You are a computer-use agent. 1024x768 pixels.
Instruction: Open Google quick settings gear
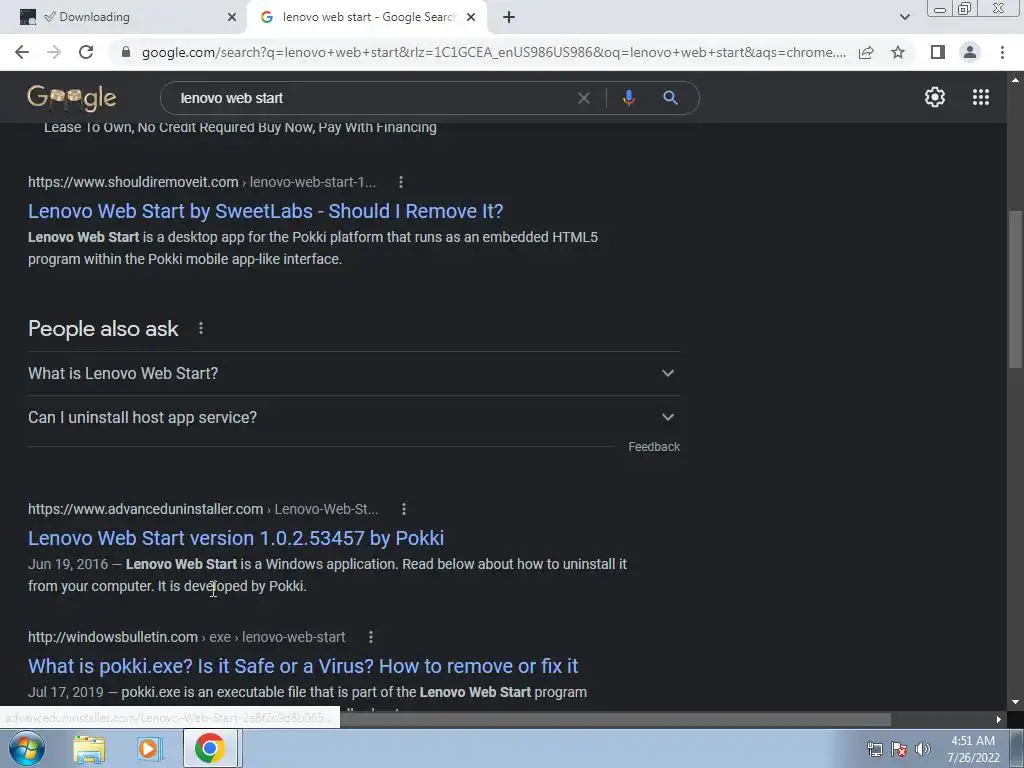pos(935,97)
